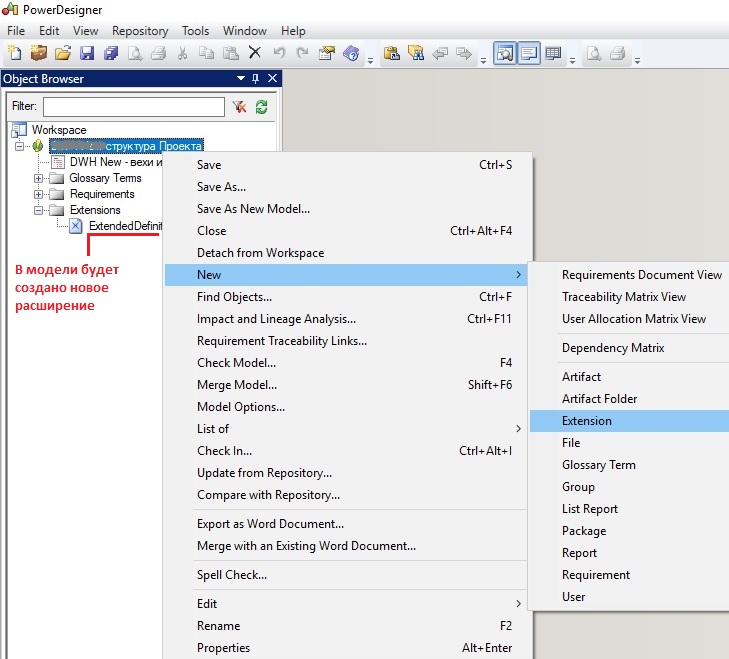This screenshot has height=659, width=729.
Task: Open the Help menu
Action: tap(293, 31)
